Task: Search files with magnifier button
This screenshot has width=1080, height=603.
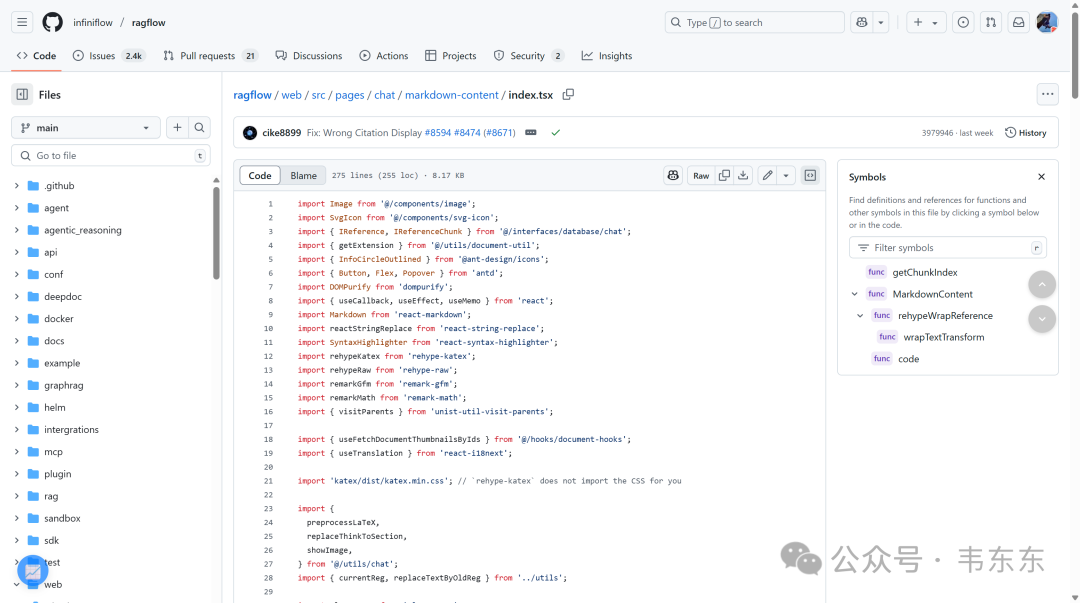Action: coord(199,127)
